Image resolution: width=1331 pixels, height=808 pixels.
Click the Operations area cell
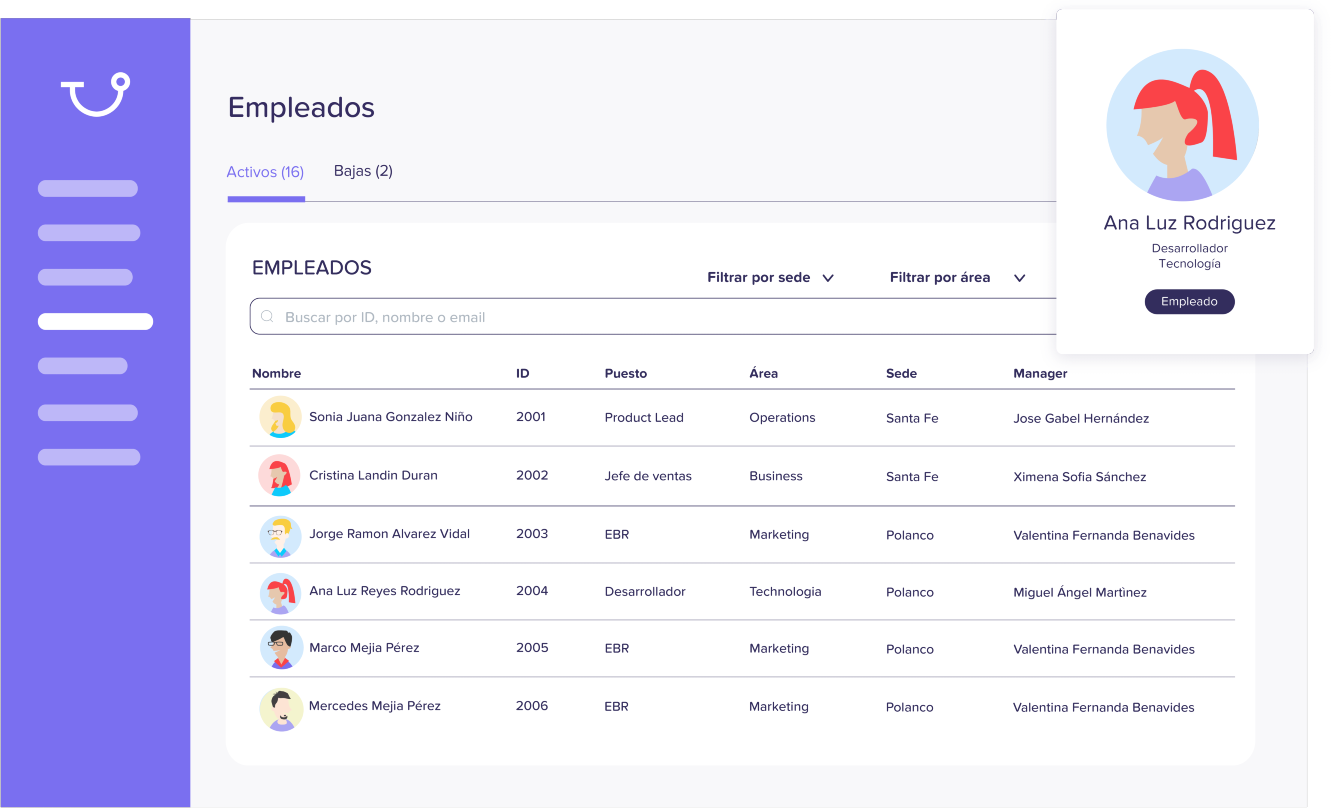coord(782,418)
